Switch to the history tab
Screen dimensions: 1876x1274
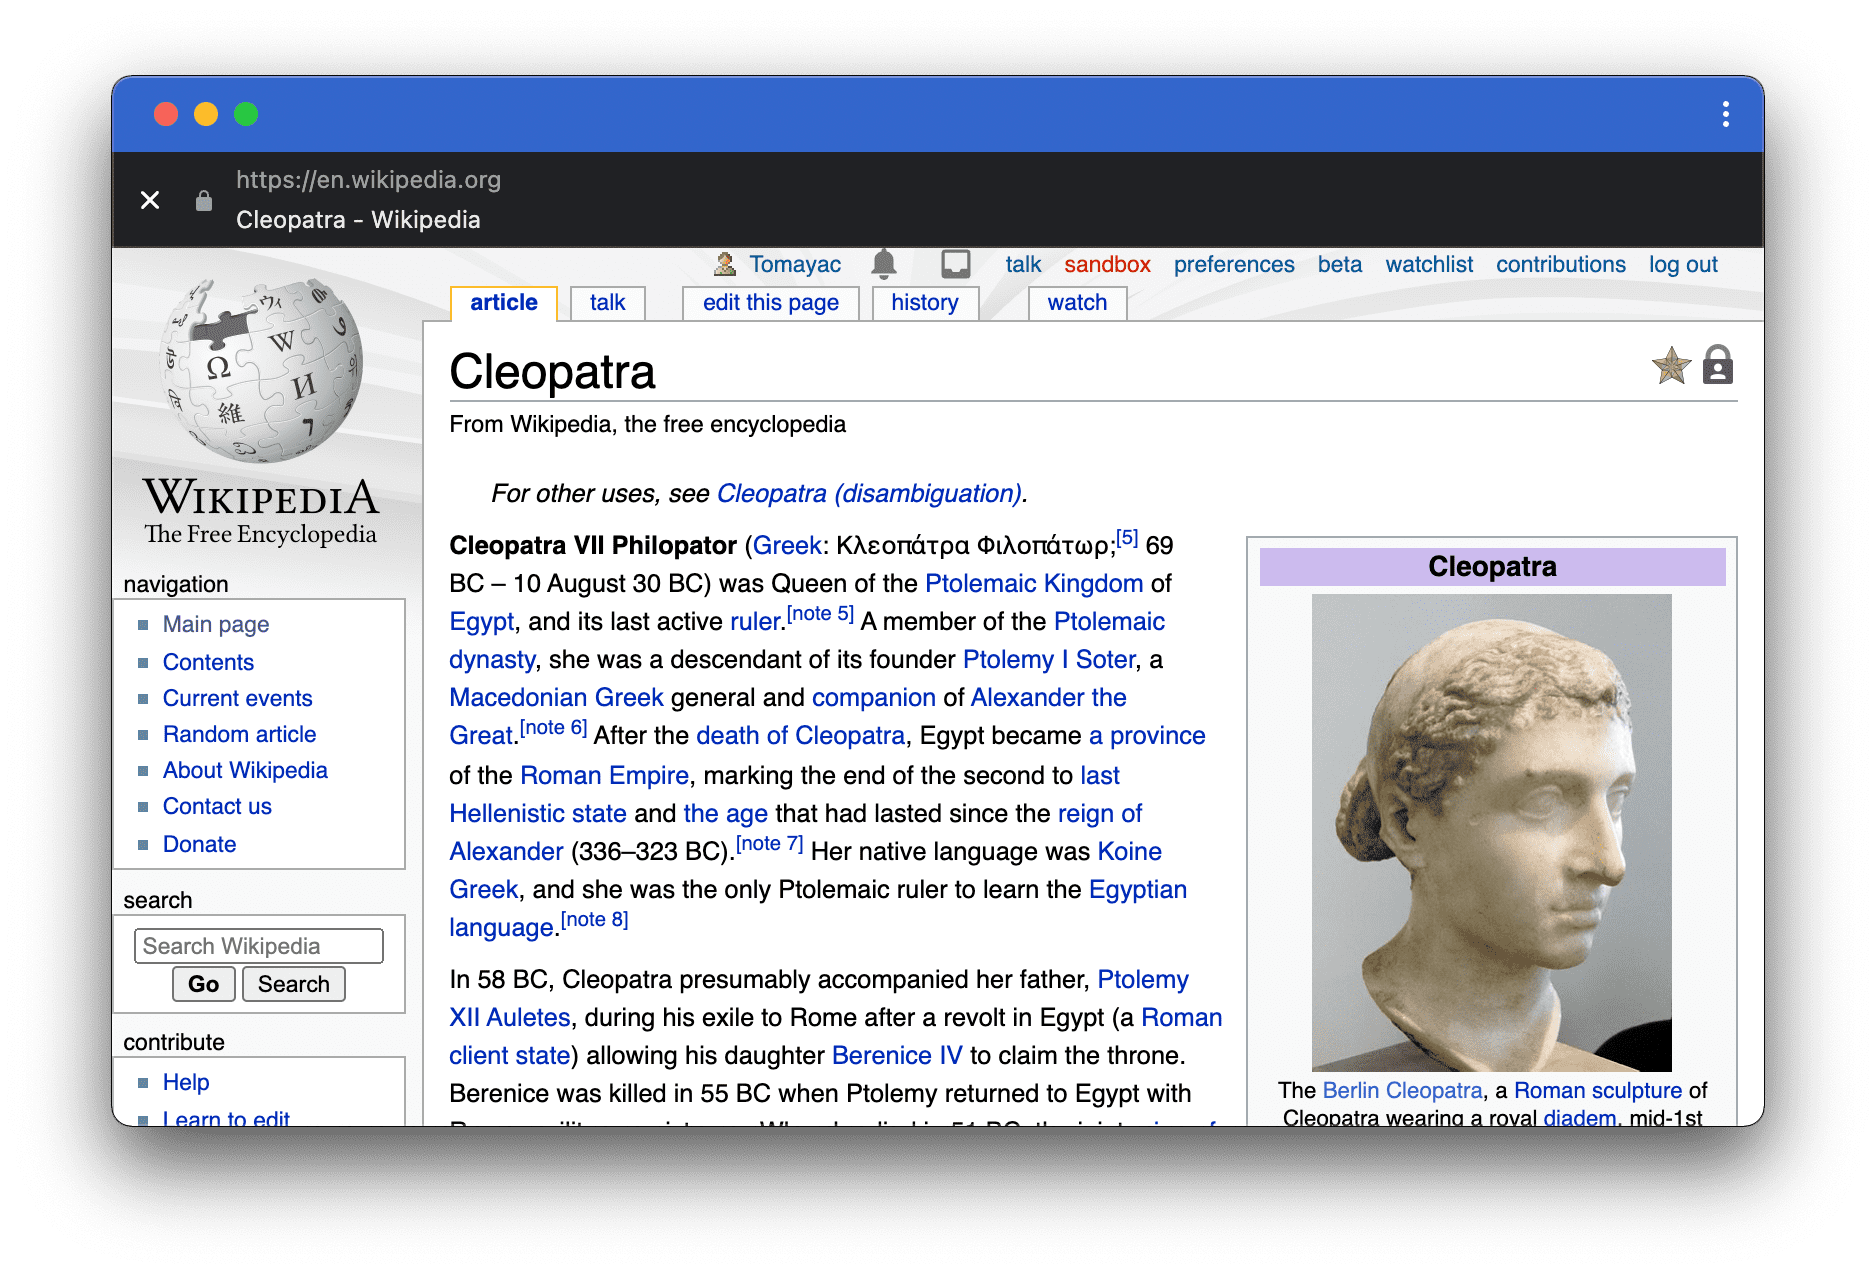tap(924, 302)
